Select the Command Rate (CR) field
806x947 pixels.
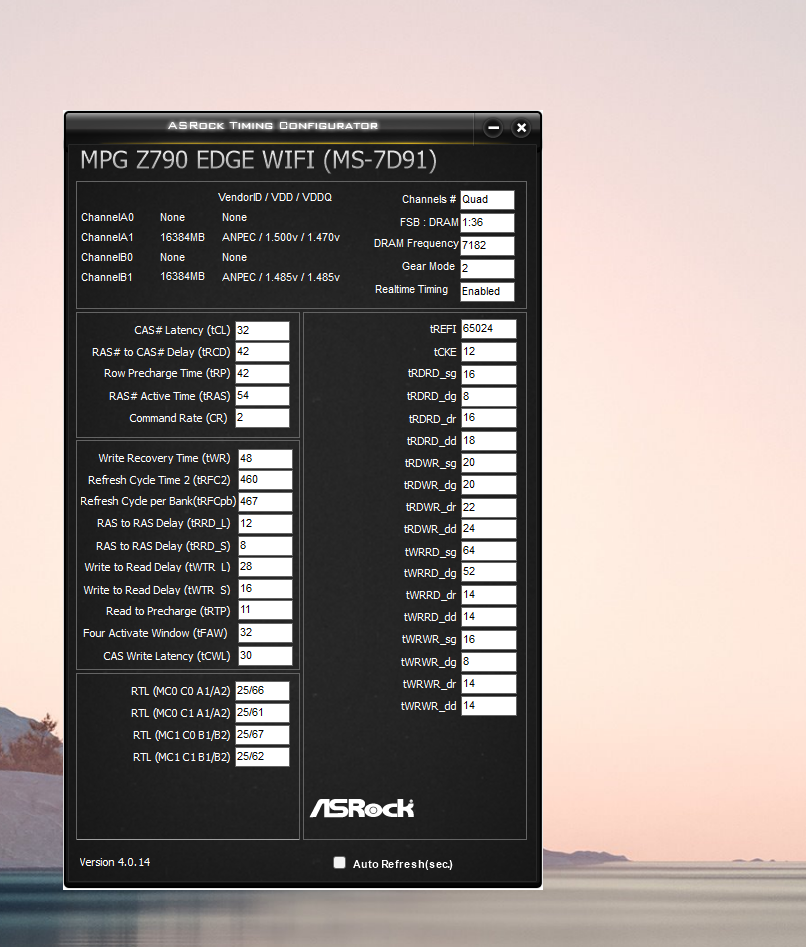(x=262, y=418)
